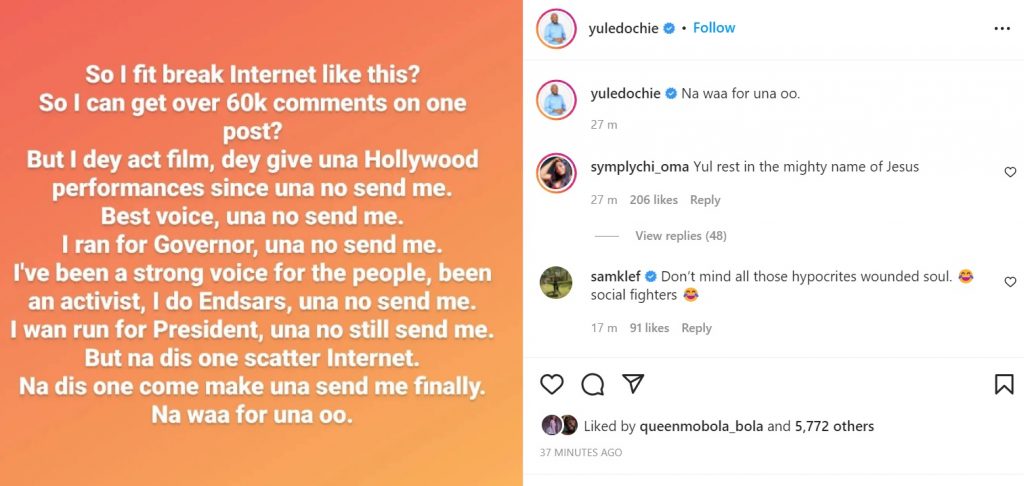The width and height of the screenshot is (1024, 486).
Task: Open three-dot more options menu
Action: 1002,29
